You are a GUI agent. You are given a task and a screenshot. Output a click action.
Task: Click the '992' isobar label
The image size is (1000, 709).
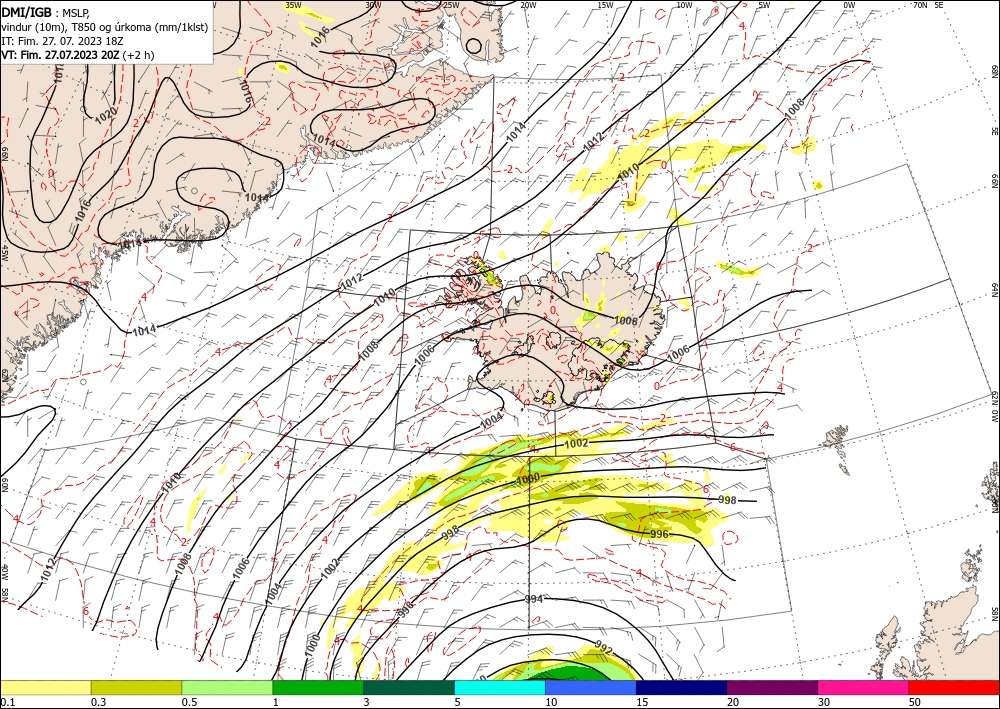603,648
